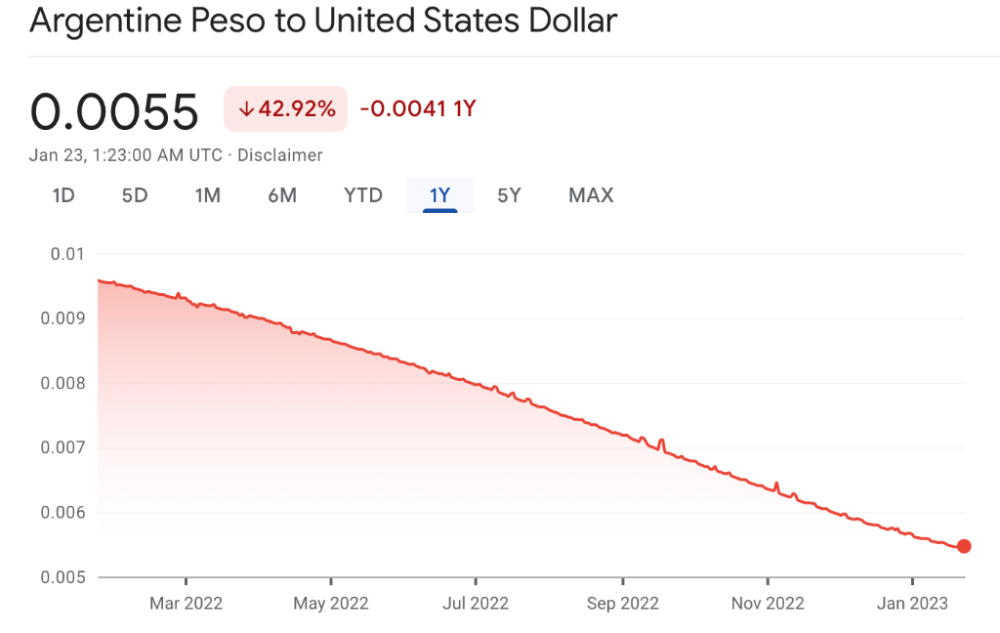The width and height of the screenshot is (1000, 633).
Task: Open the Disclaimer link
Action: (x=280, y=155)
